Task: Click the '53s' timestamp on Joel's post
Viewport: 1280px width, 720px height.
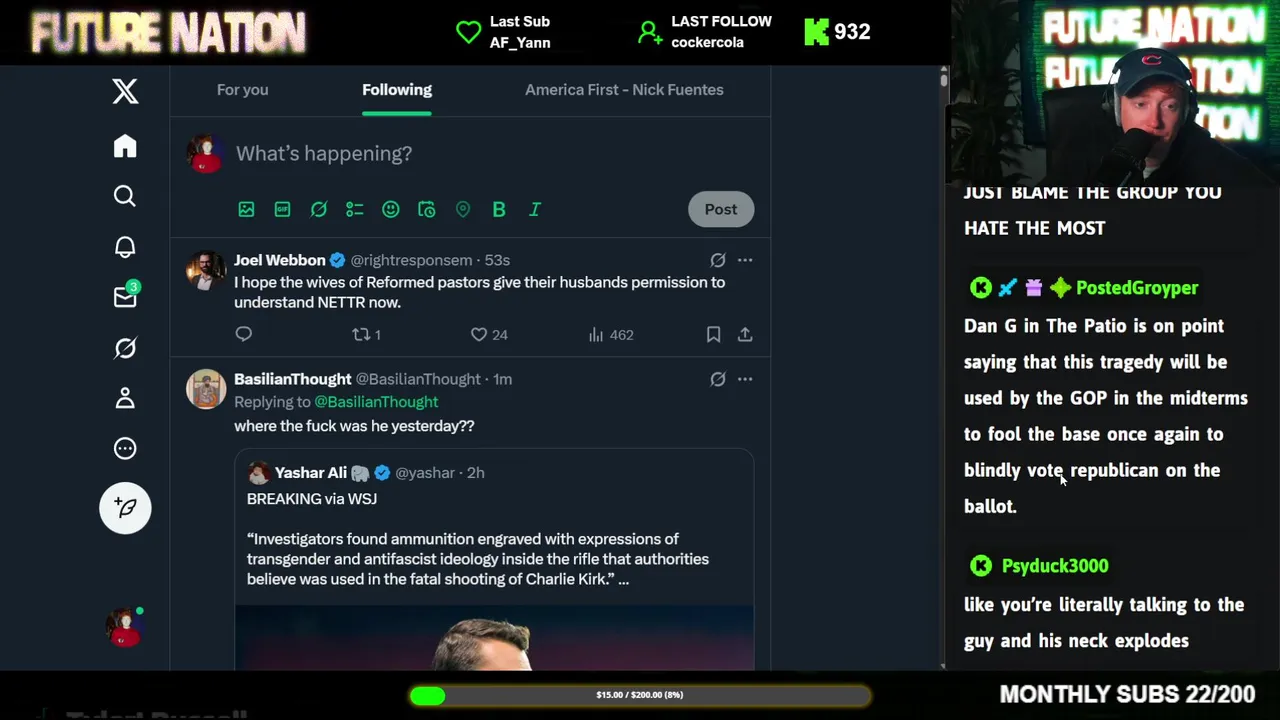Action: (497, 260)
